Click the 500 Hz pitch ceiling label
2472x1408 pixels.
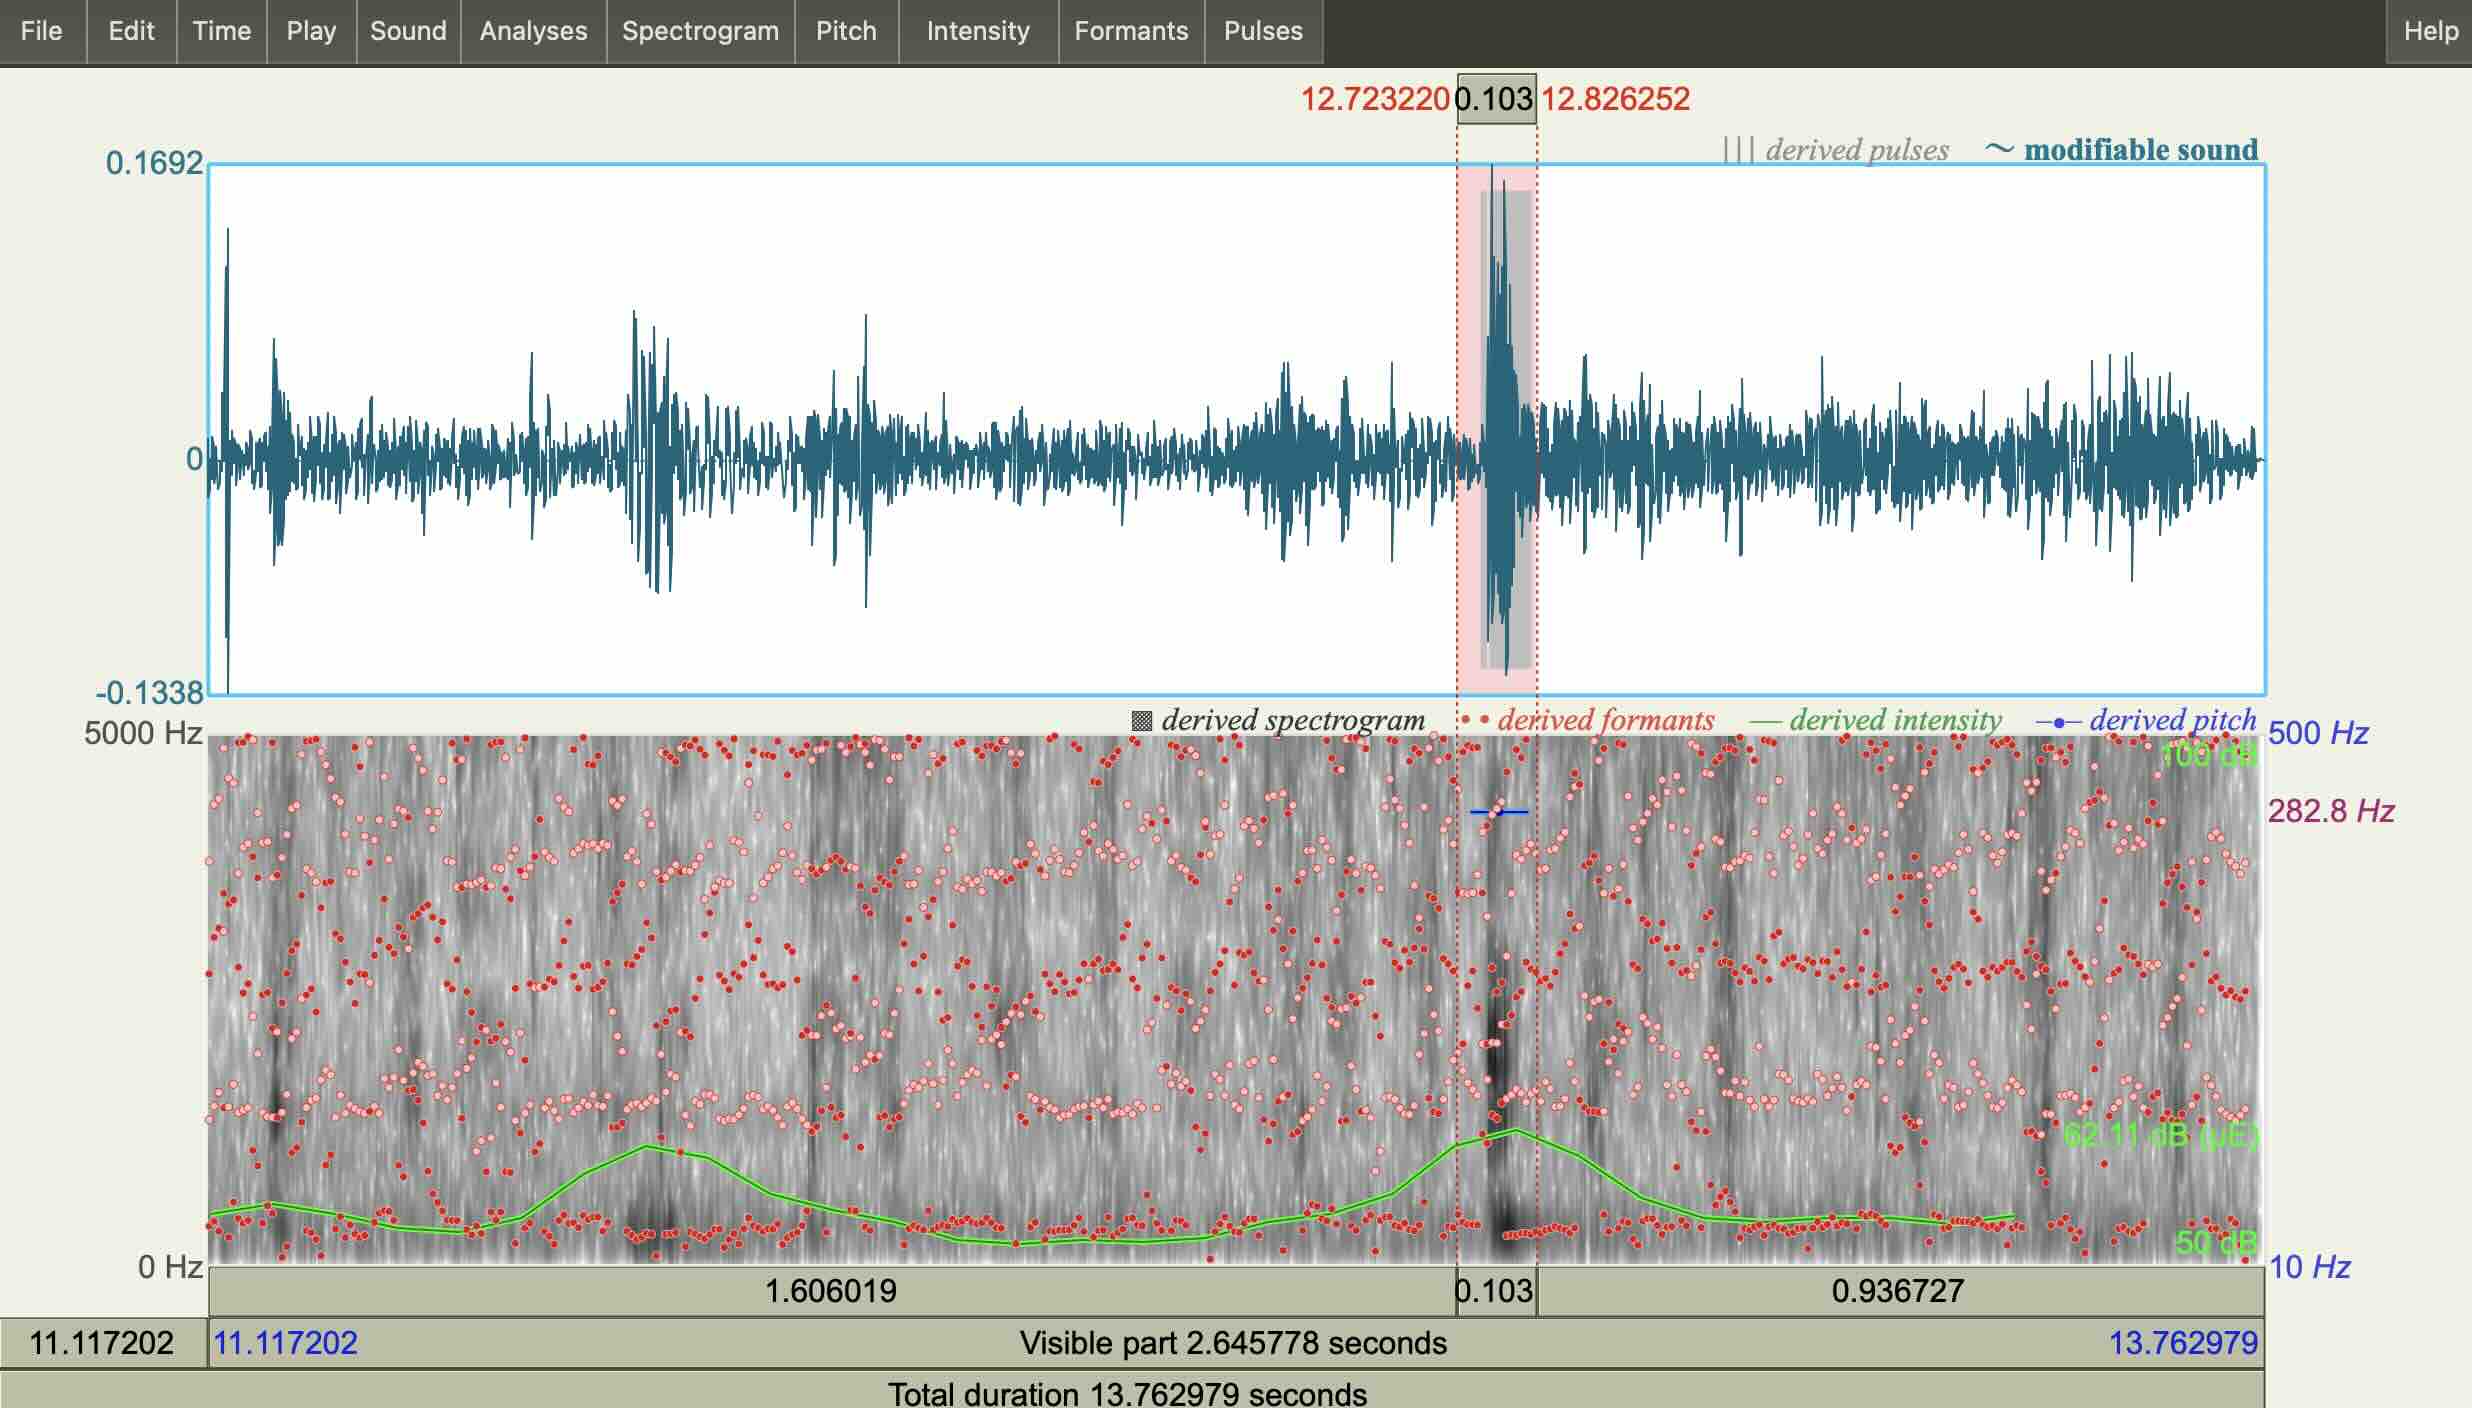point(2318,733)
